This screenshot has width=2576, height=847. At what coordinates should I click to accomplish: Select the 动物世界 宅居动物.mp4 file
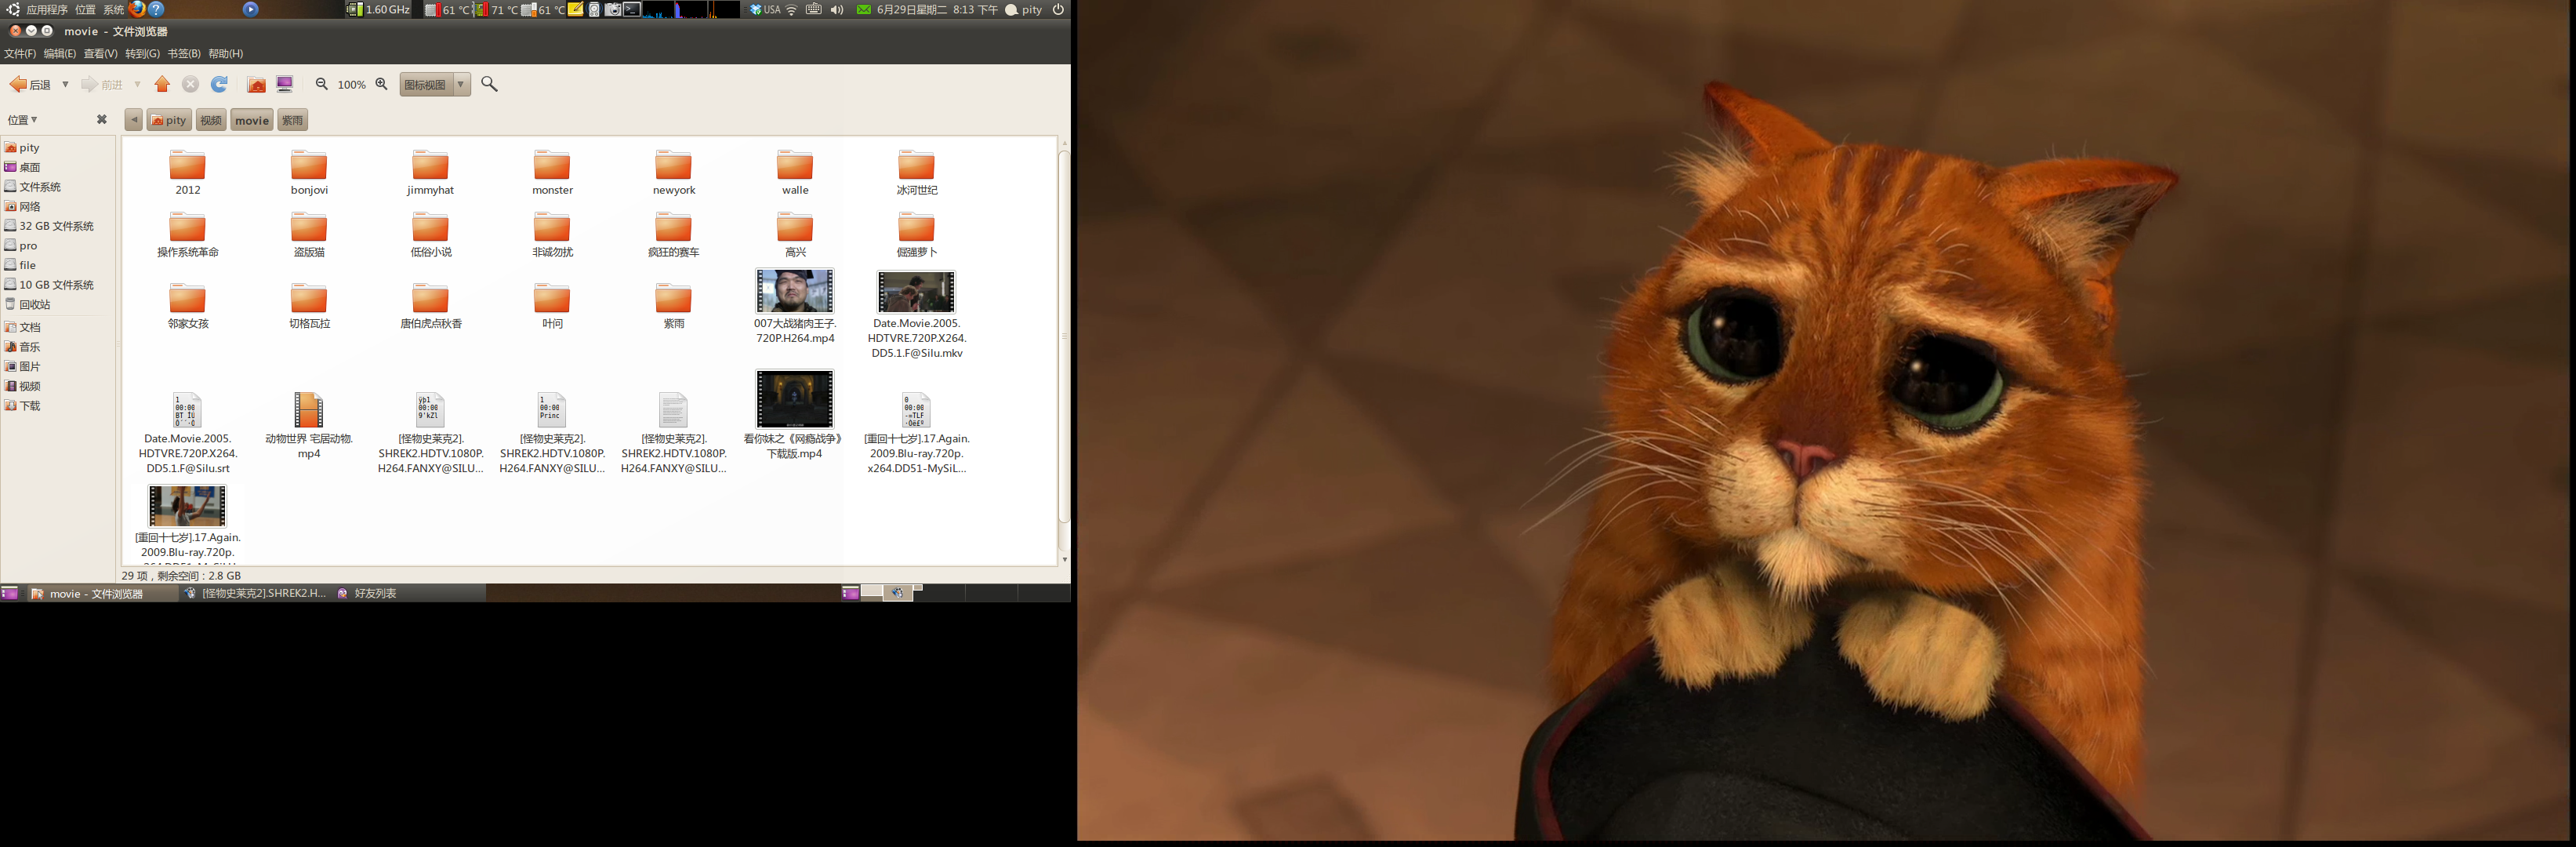(x=309, y=425)
